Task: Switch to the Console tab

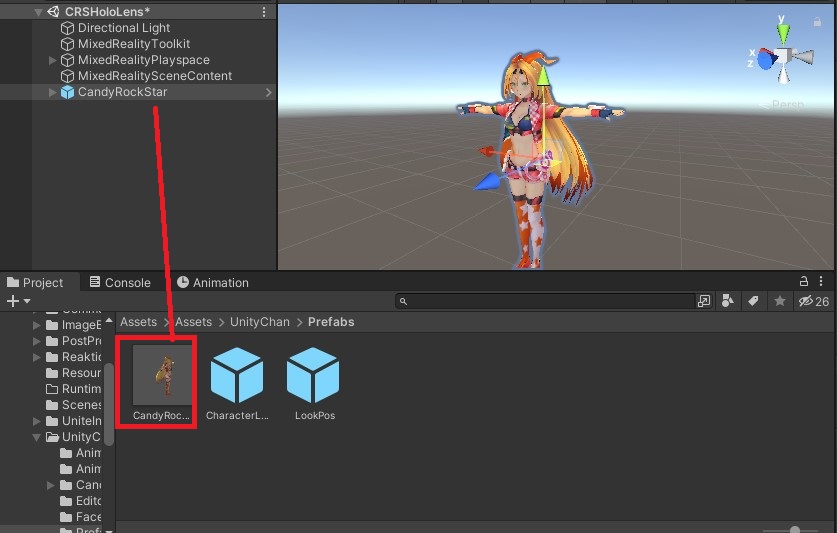Action: coord(120,283)
